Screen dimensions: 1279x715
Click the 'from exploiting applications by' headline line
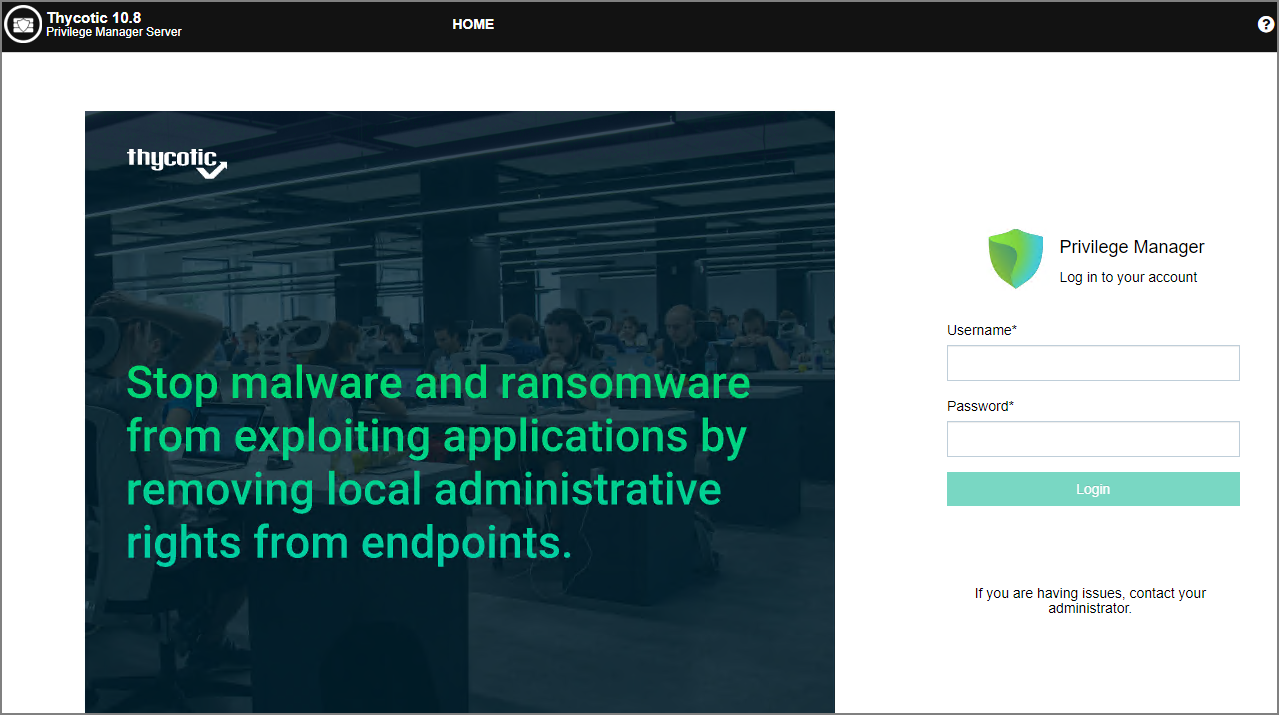[436, 436]
